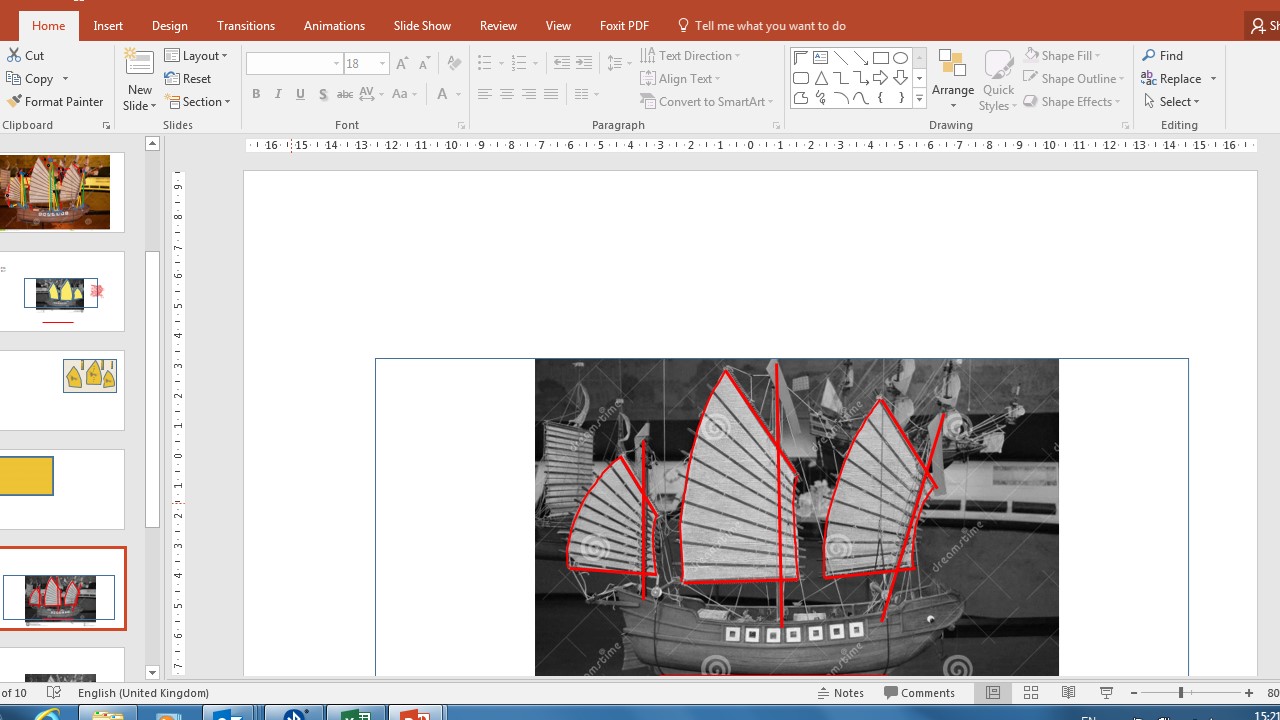
Task: Click the zoom in plus button
Action: (x=1249, y=692)
